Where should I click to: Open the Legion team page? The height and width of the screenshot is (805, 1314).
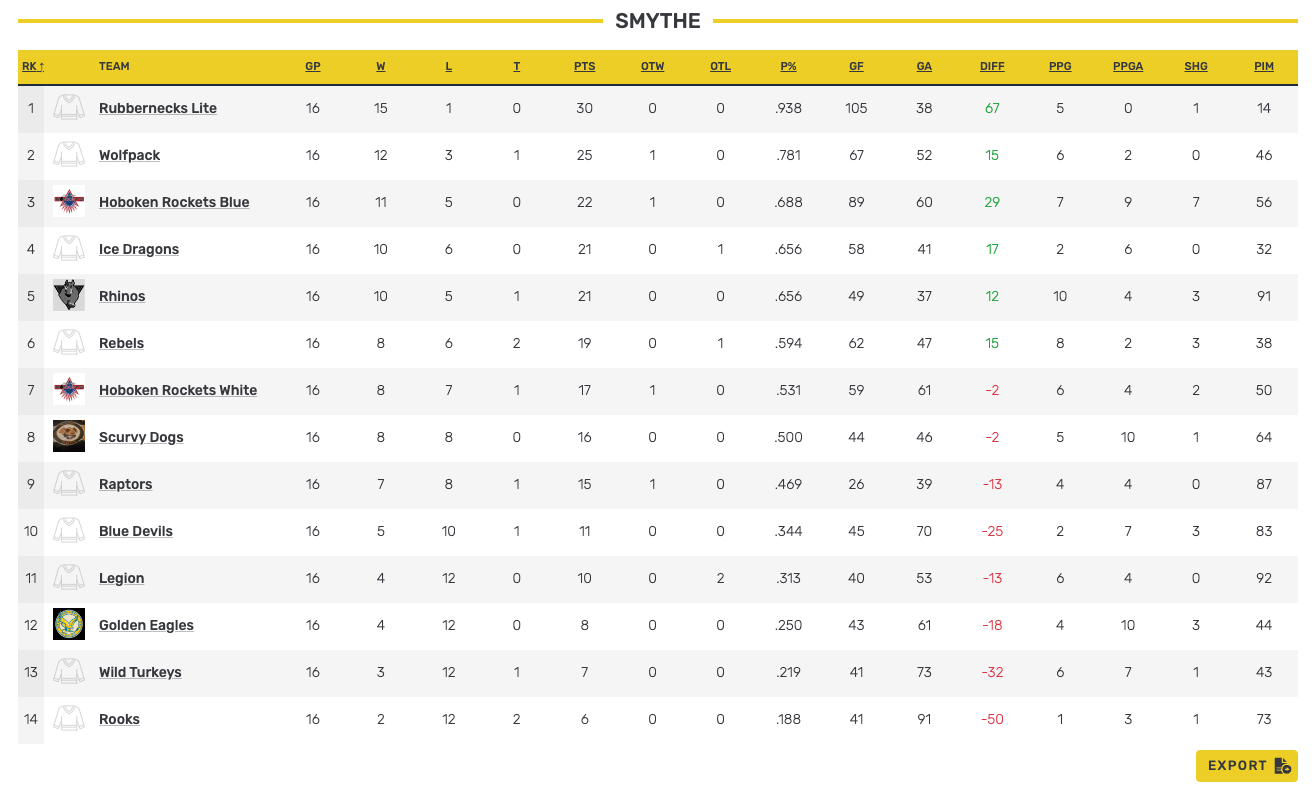tap(121, 578)
